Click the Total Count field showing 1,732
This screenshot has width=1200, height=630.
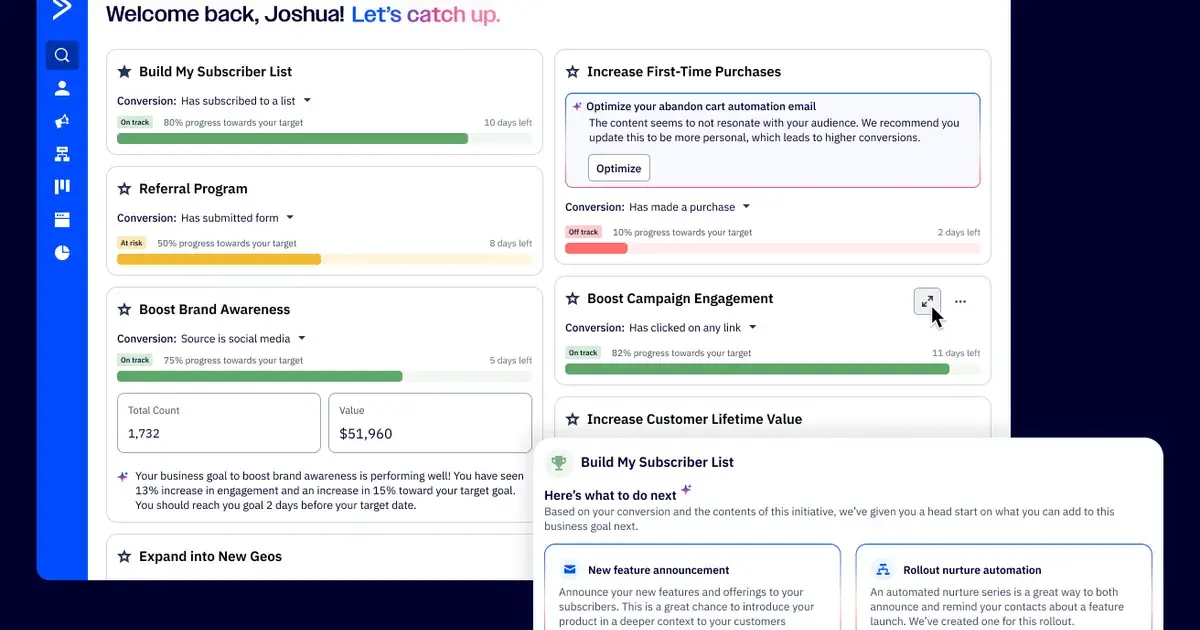218,422
